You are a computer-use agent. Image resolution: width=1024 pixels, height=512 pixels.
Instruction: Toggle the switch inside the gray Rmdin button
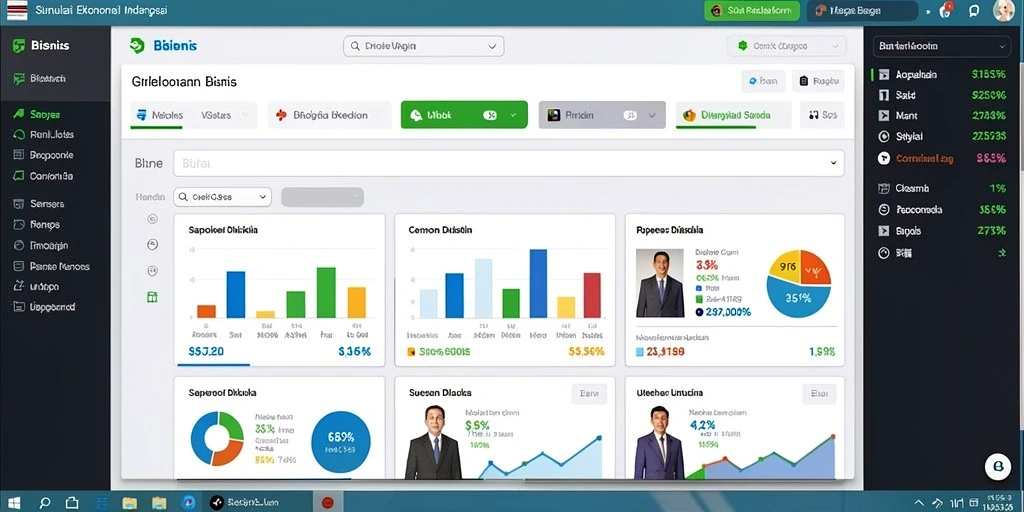[x=630, y=115]
